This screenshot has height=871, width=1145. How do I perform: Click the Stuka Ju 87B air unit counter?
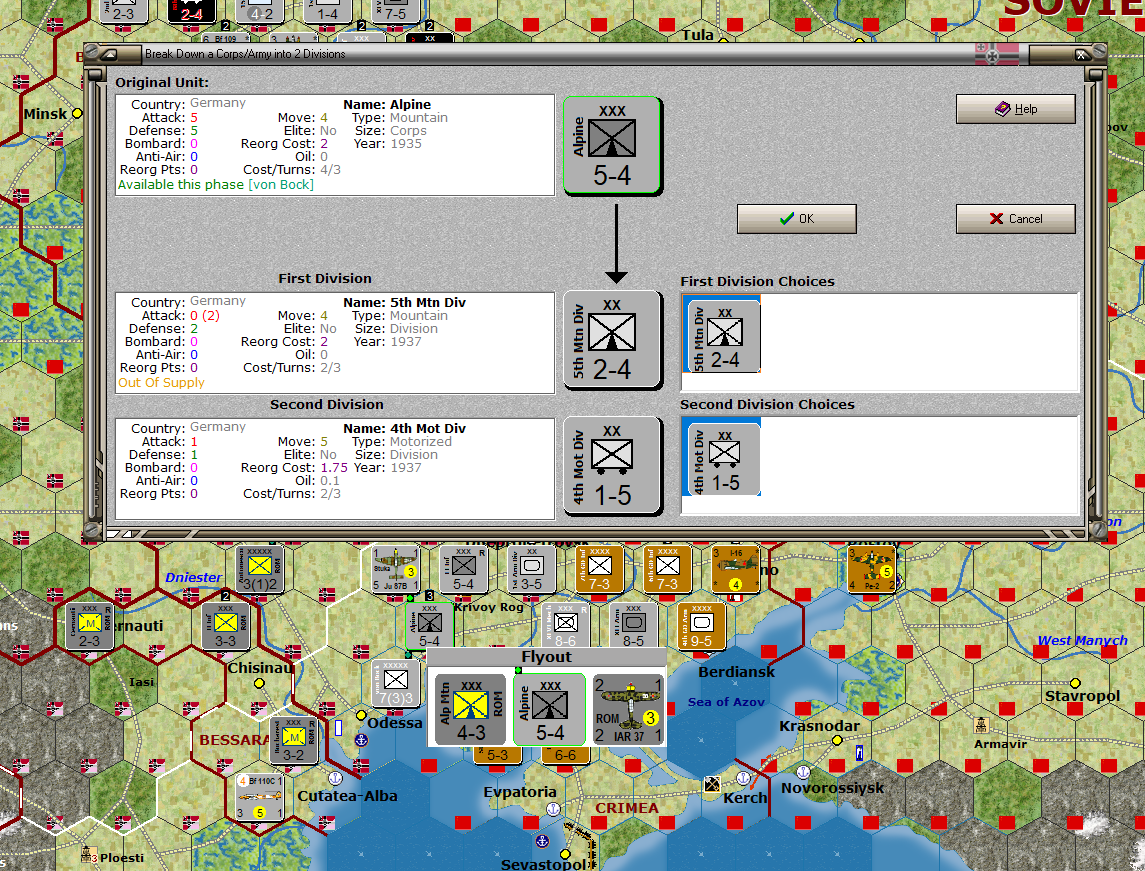pos(395,569)
